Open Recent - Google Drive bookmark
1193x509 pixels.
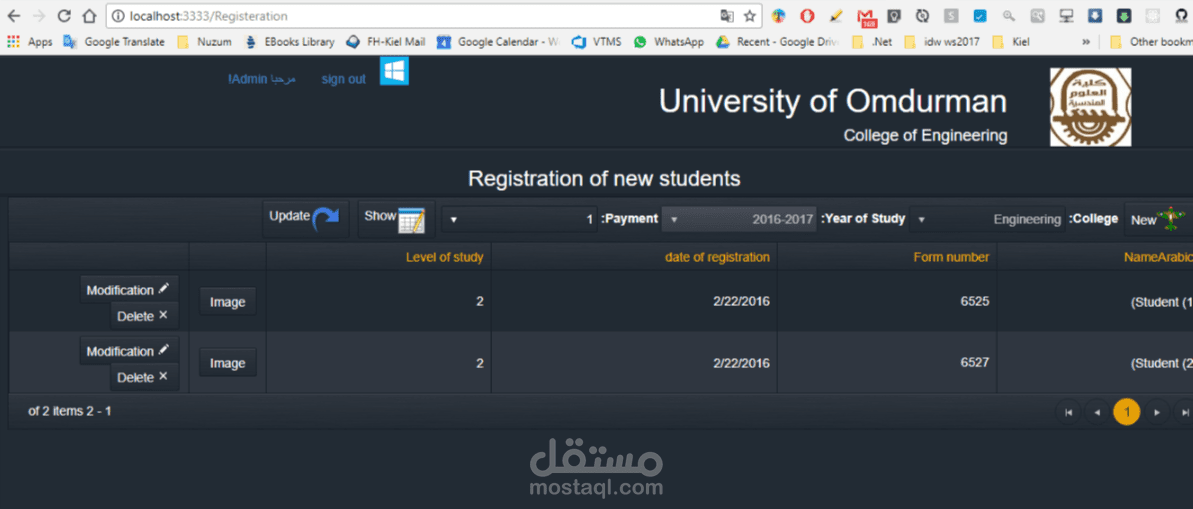click(x=778, y=42)
